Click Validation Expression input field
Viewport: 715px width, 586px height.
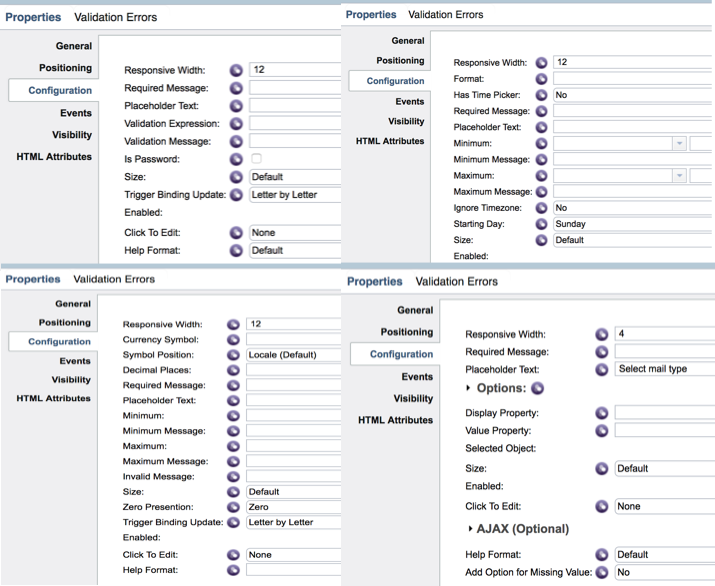pyautogui.click(x=295, y=124)
